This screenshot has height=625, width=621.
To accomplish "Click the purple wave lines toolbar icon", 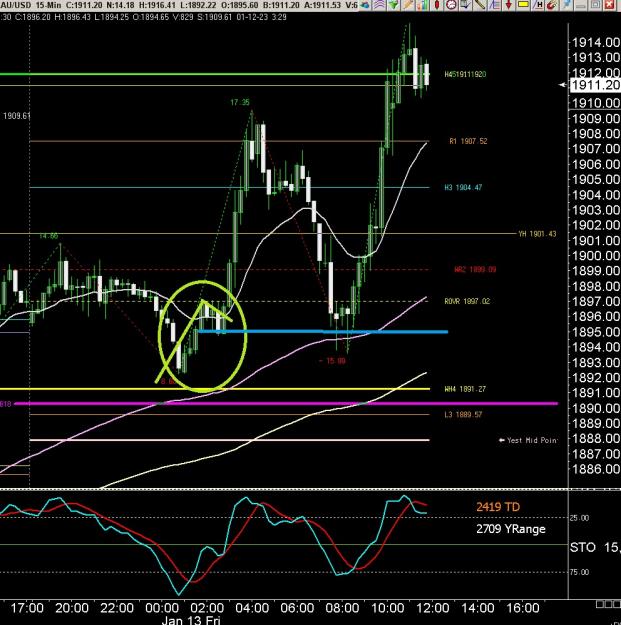I will coord(379,4).
